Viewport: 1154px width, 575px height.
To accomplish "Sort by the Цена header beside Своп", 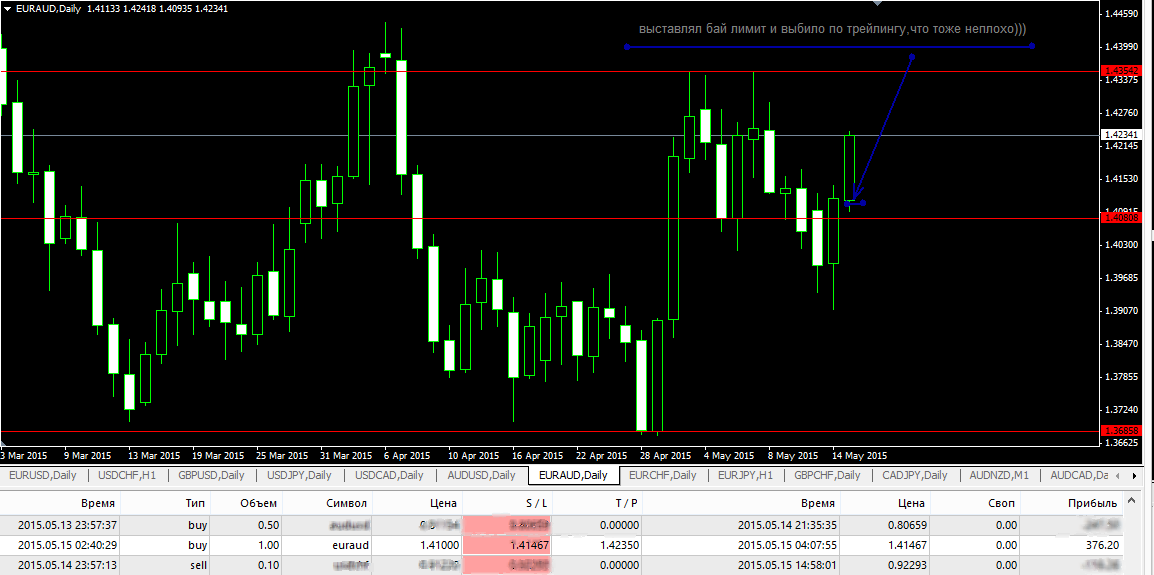I will (x=884, y=504).
